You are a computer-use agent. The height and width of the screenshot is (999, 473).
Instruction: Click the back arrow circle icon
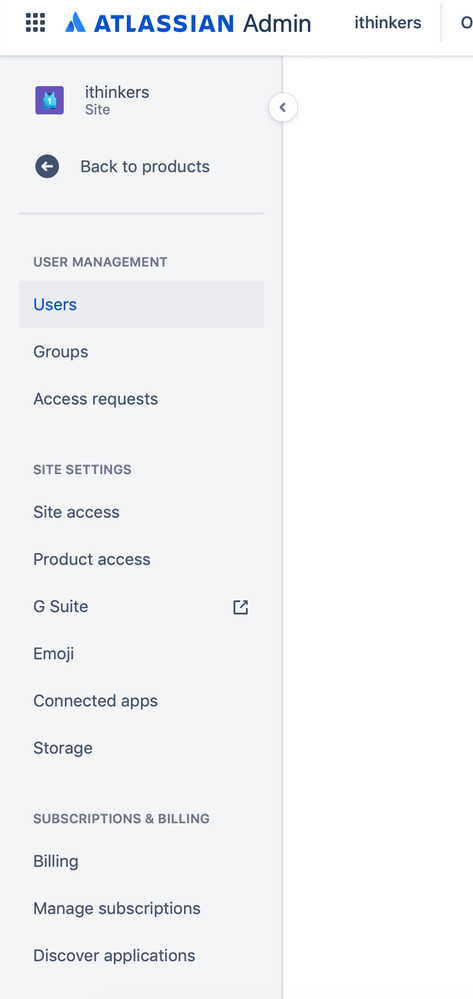pyautogui.click(x=47, y=167)
